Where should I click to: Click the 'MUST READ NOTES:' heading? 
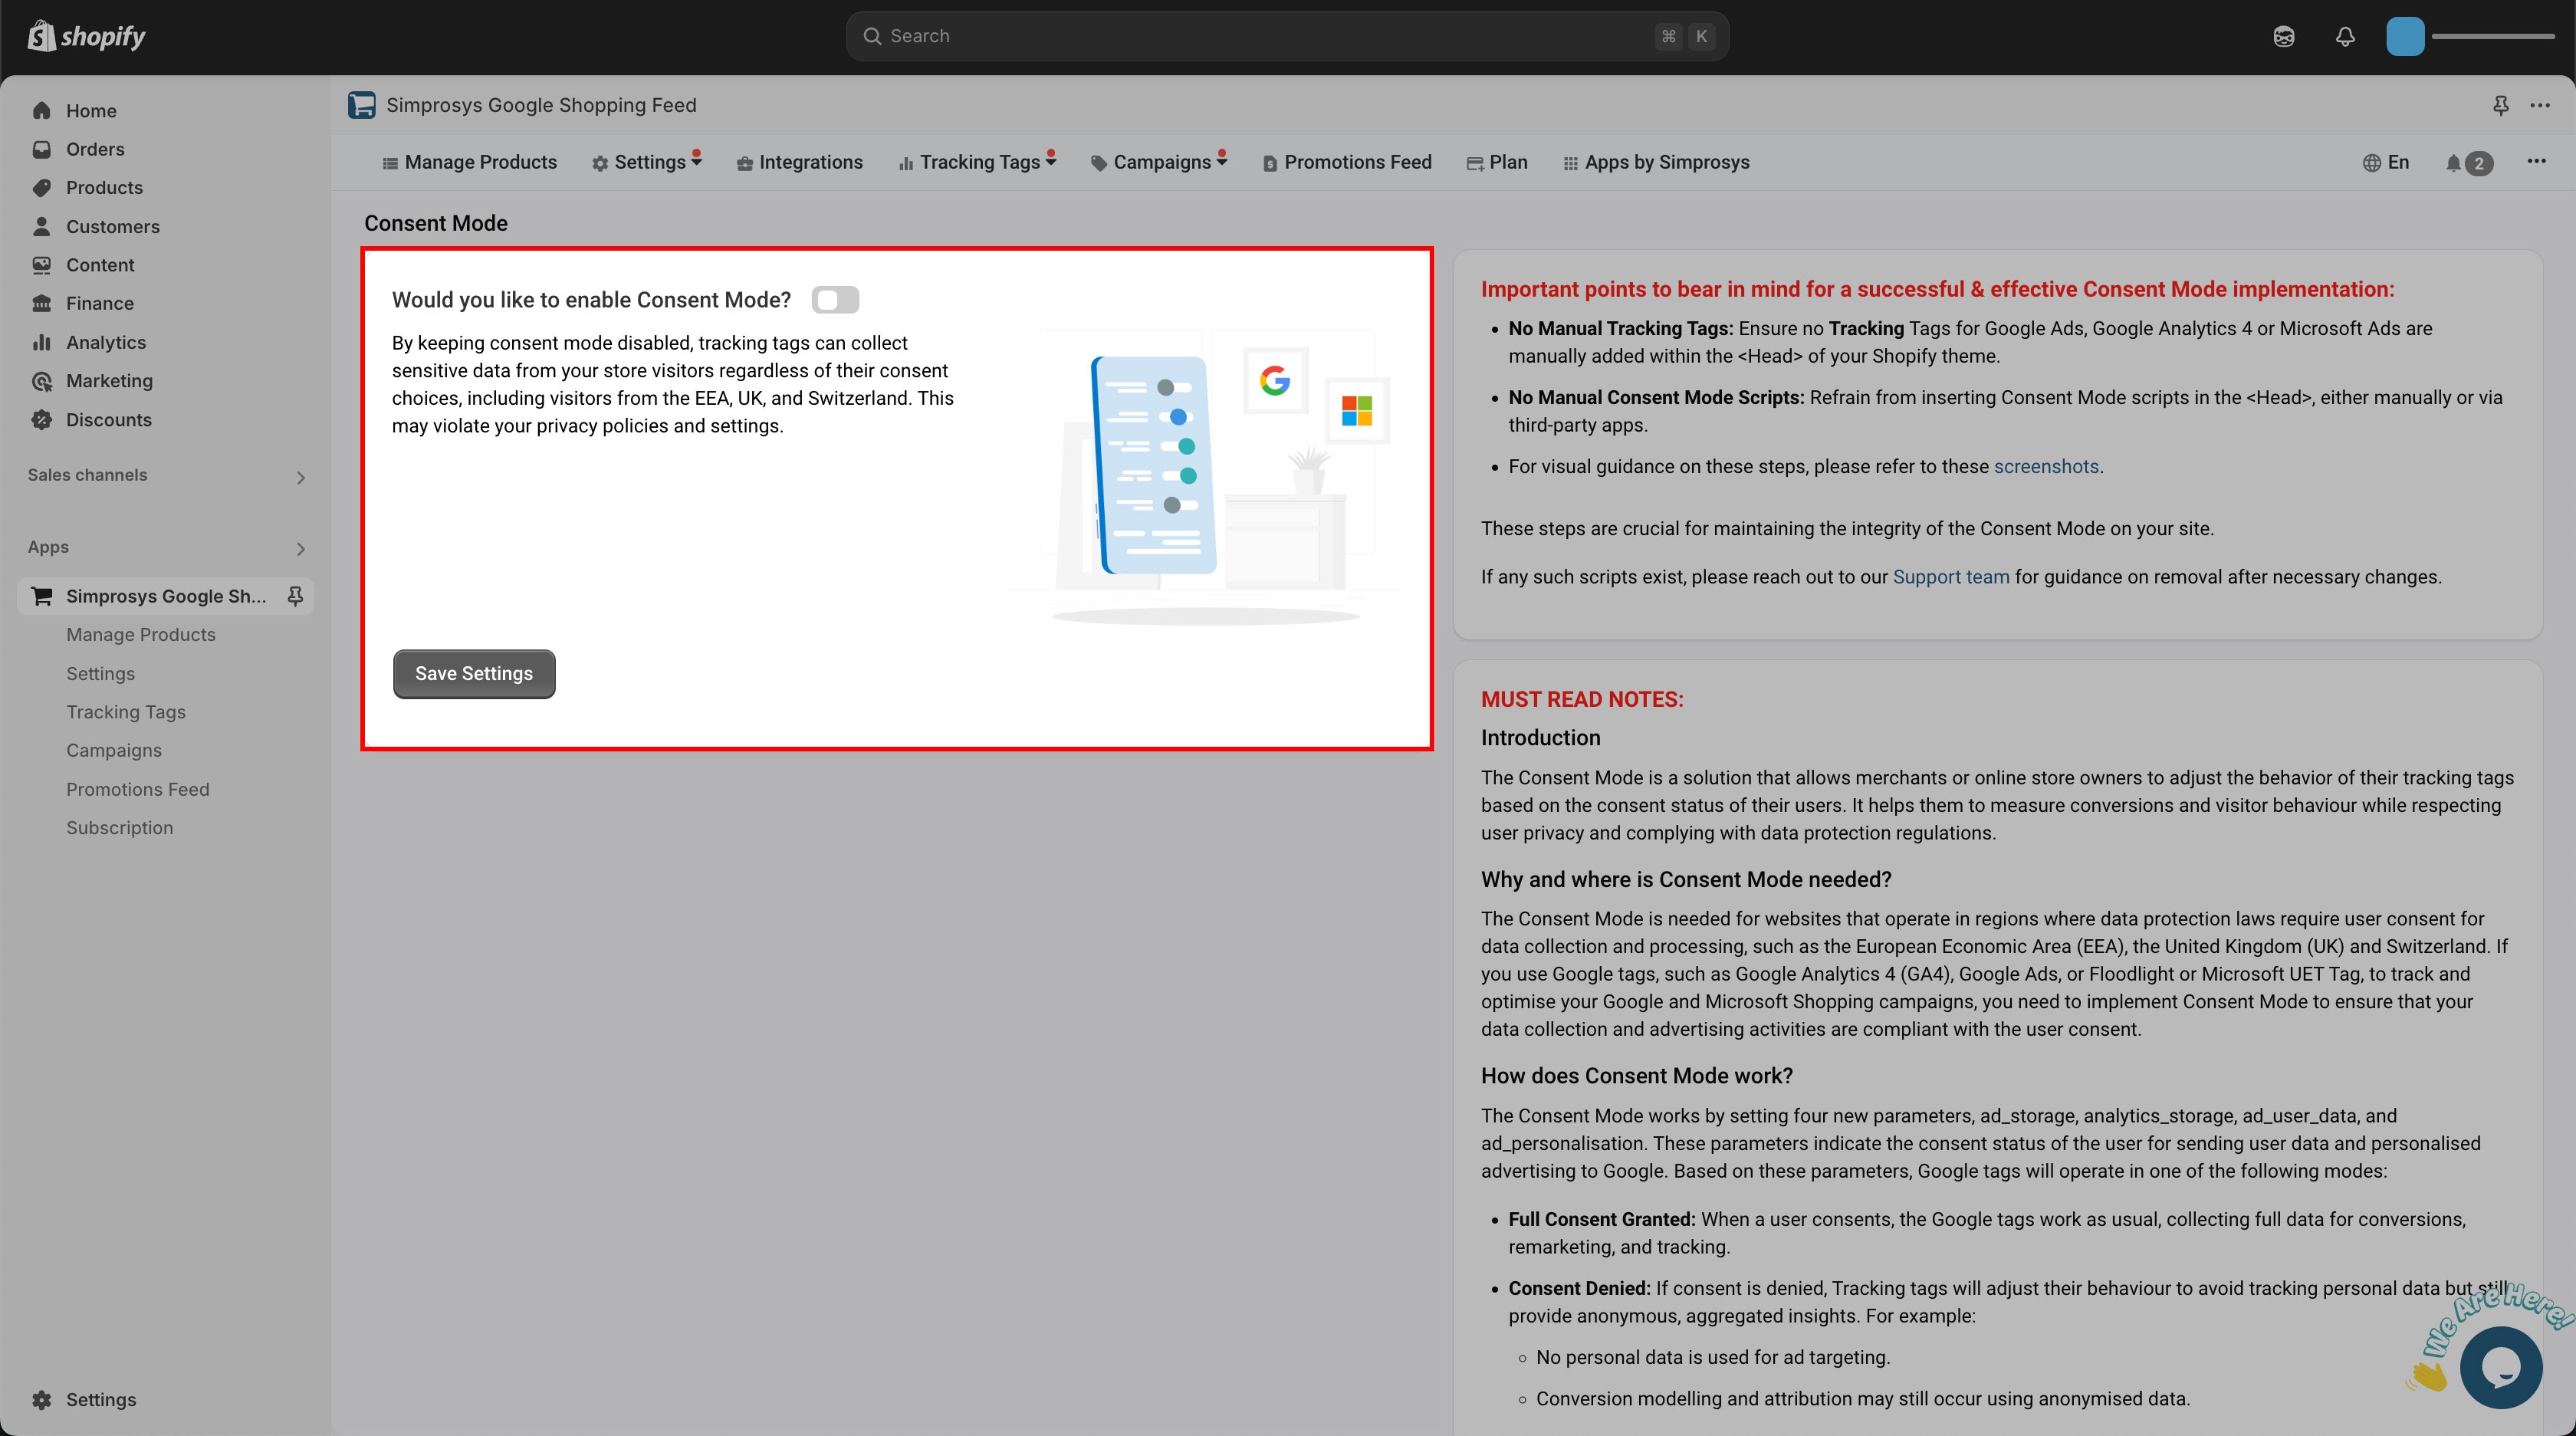(1582, 700)
